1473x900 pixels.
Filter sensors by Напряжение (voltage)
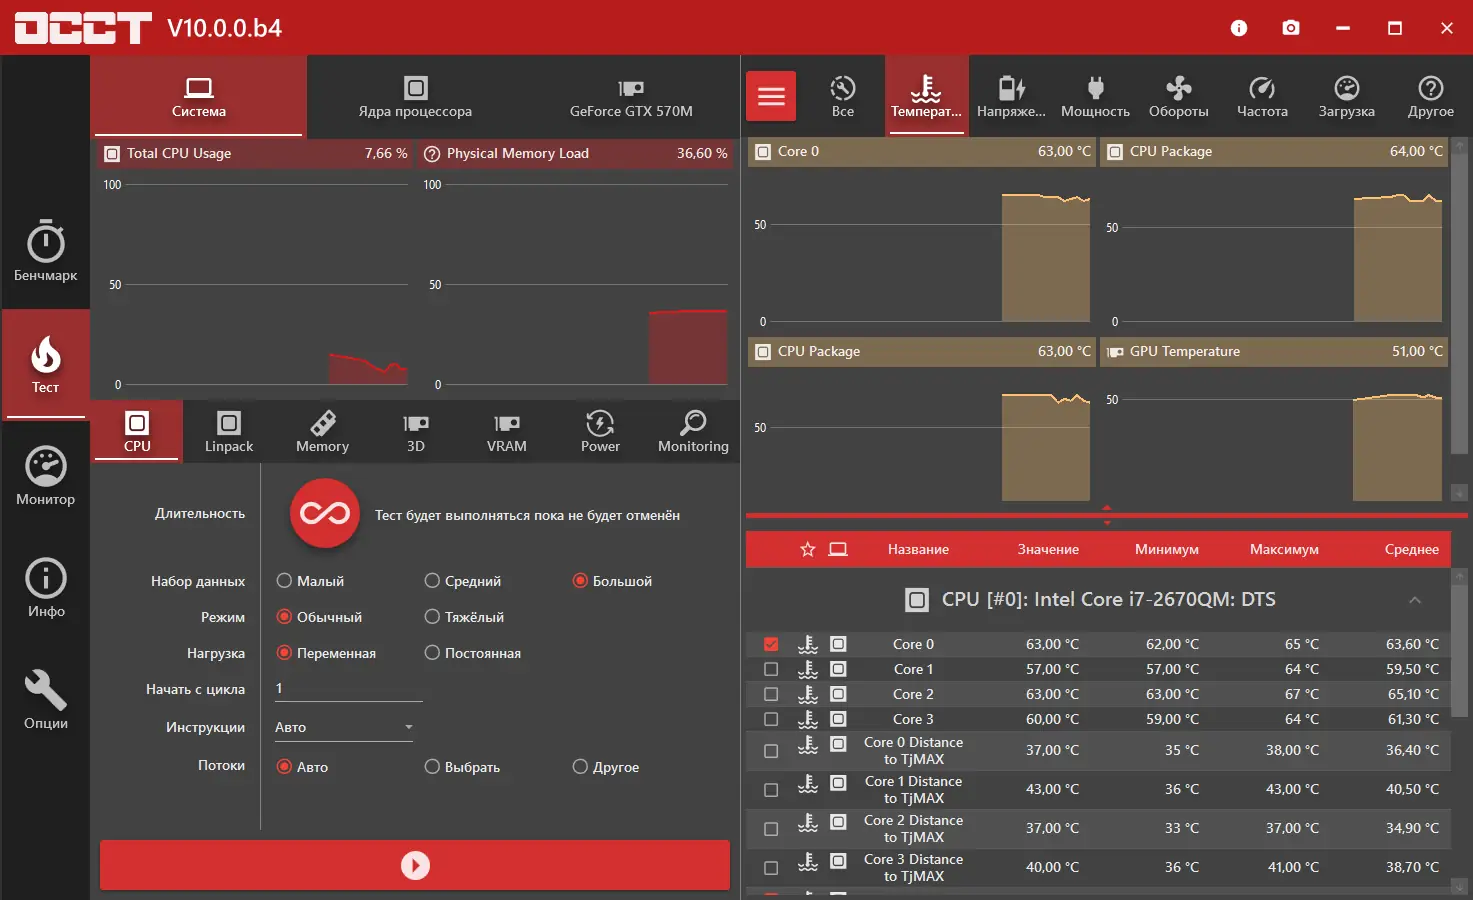click(x=1011, y=96)
